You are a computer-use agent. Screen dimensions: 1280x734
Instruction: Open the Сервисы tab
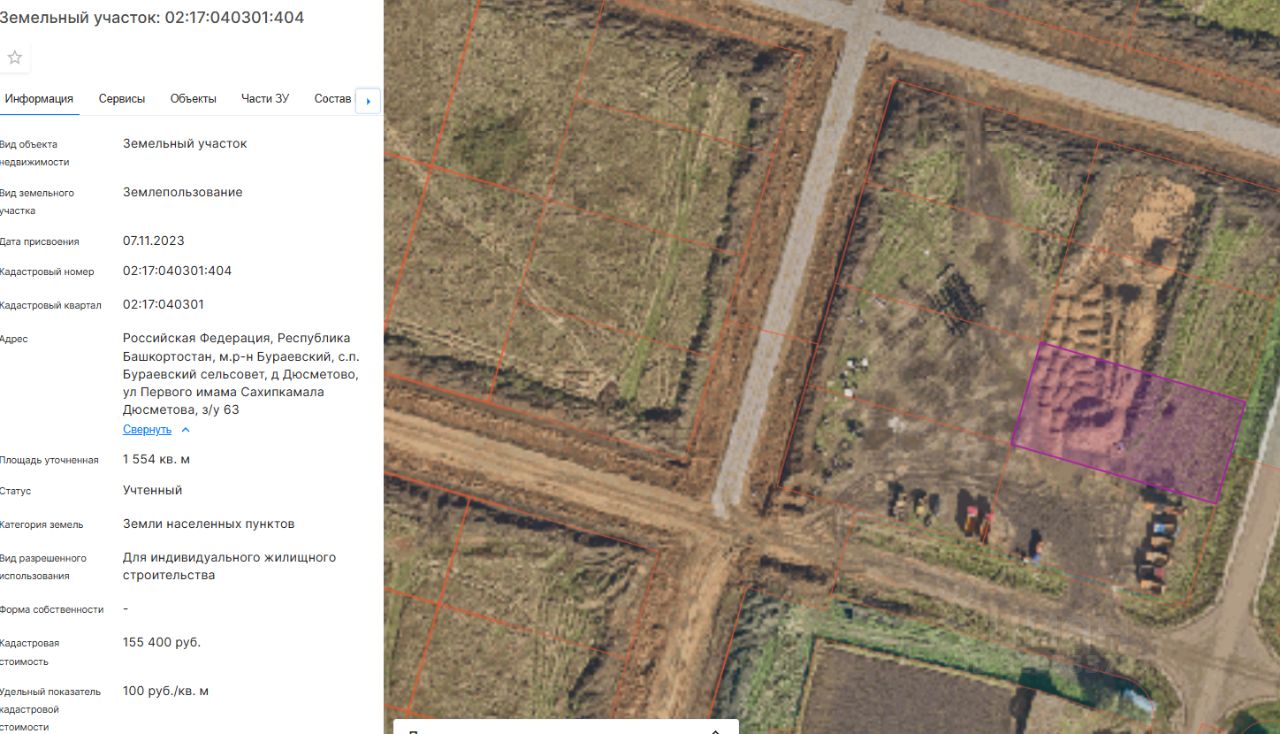coord(122,99)
